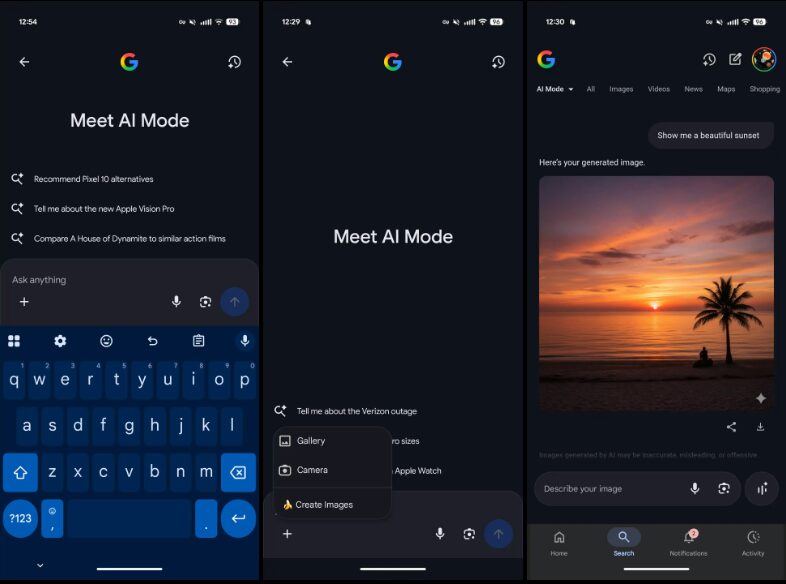
Task: Switch keyboard to ?123 symbols layout
Action: click(20, 518)
